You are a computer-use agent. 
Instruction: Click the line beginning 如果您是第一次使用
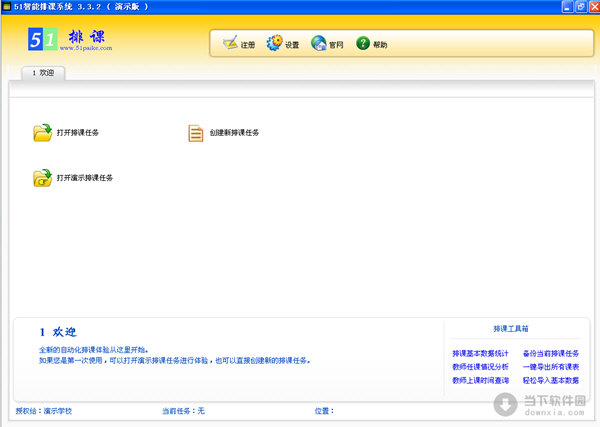[x=174, y=360]
